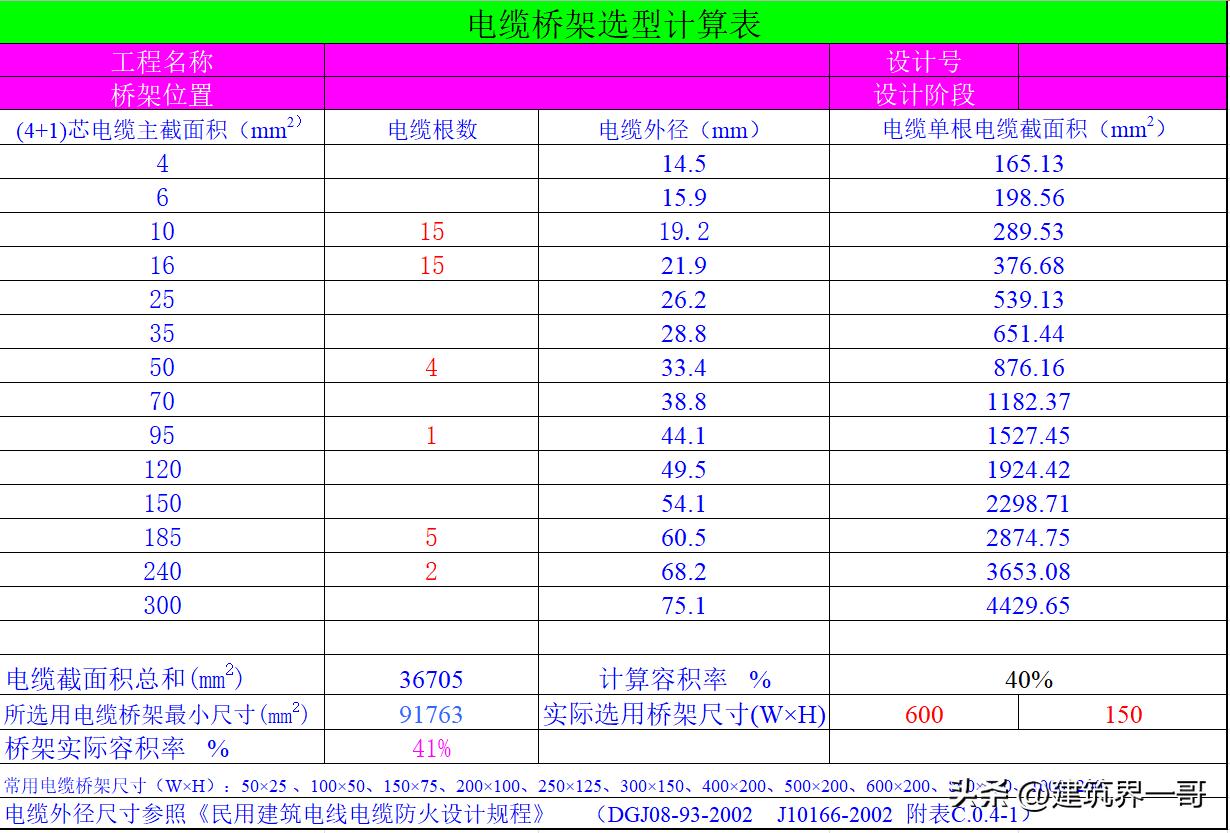This screenshot has height=833, width=1230.
Task: Select the 设计号 label cell
Action: [x=923, y=61]
